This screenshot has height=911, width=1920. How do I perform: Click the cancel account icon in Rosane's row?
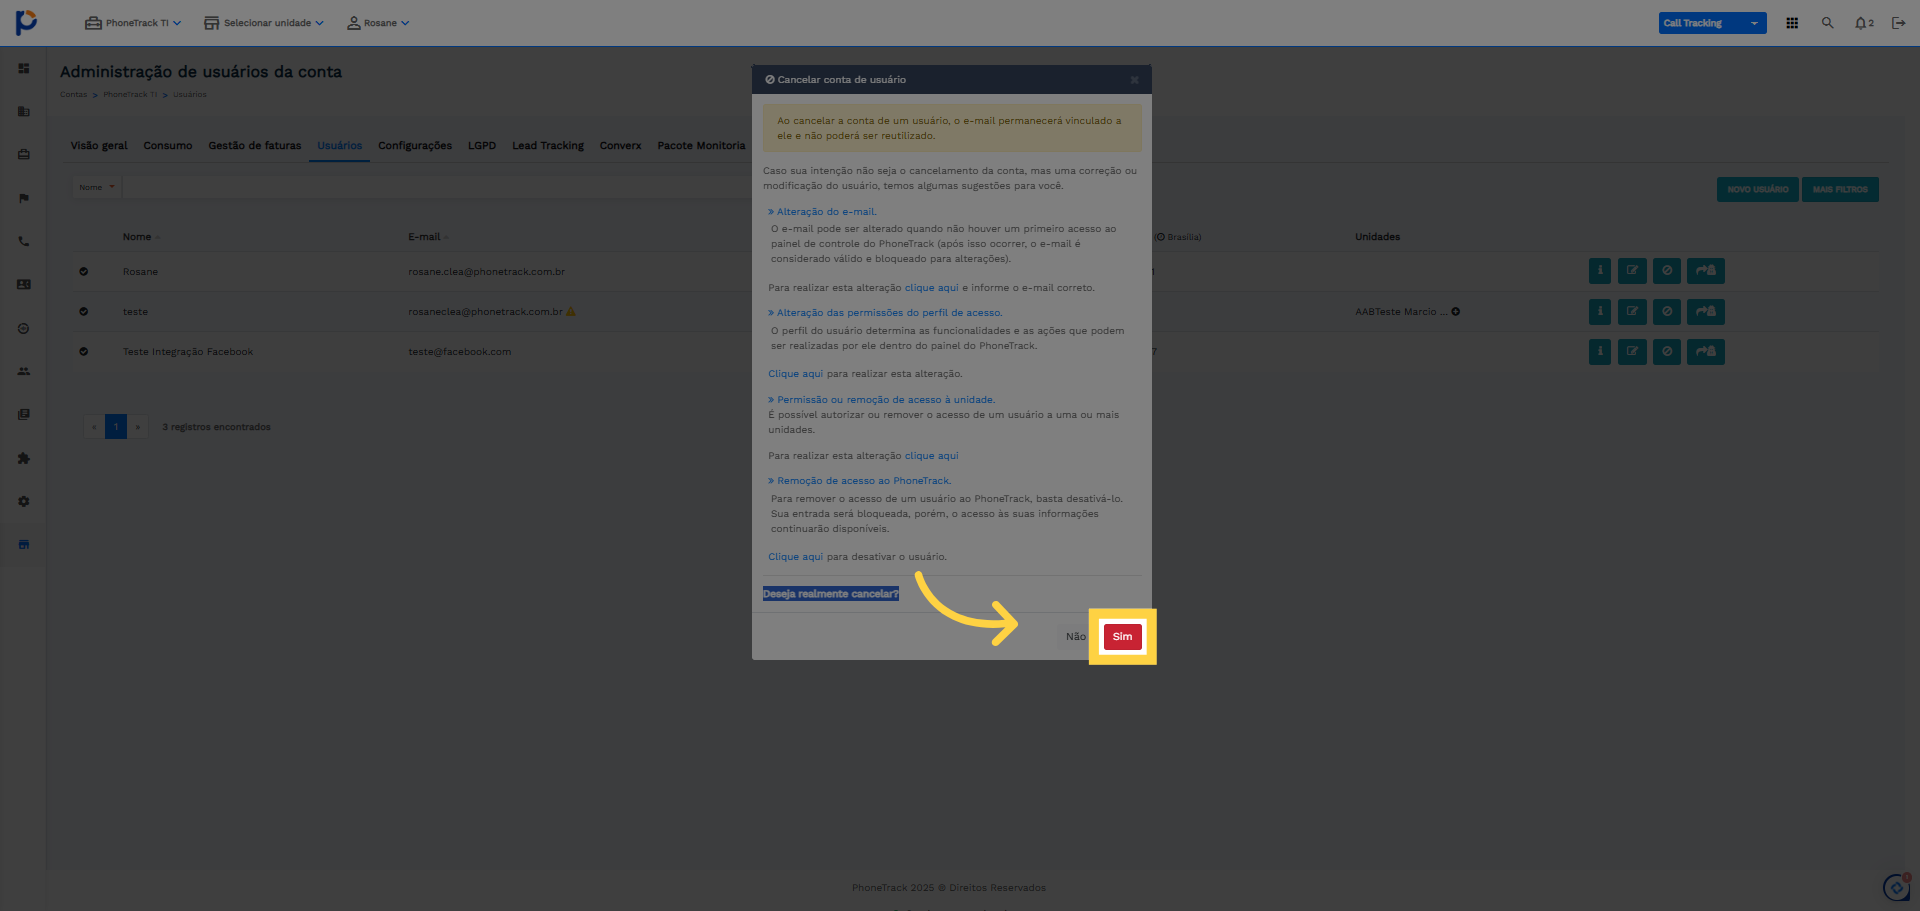pyautogui.click(x=1667, y=271)
